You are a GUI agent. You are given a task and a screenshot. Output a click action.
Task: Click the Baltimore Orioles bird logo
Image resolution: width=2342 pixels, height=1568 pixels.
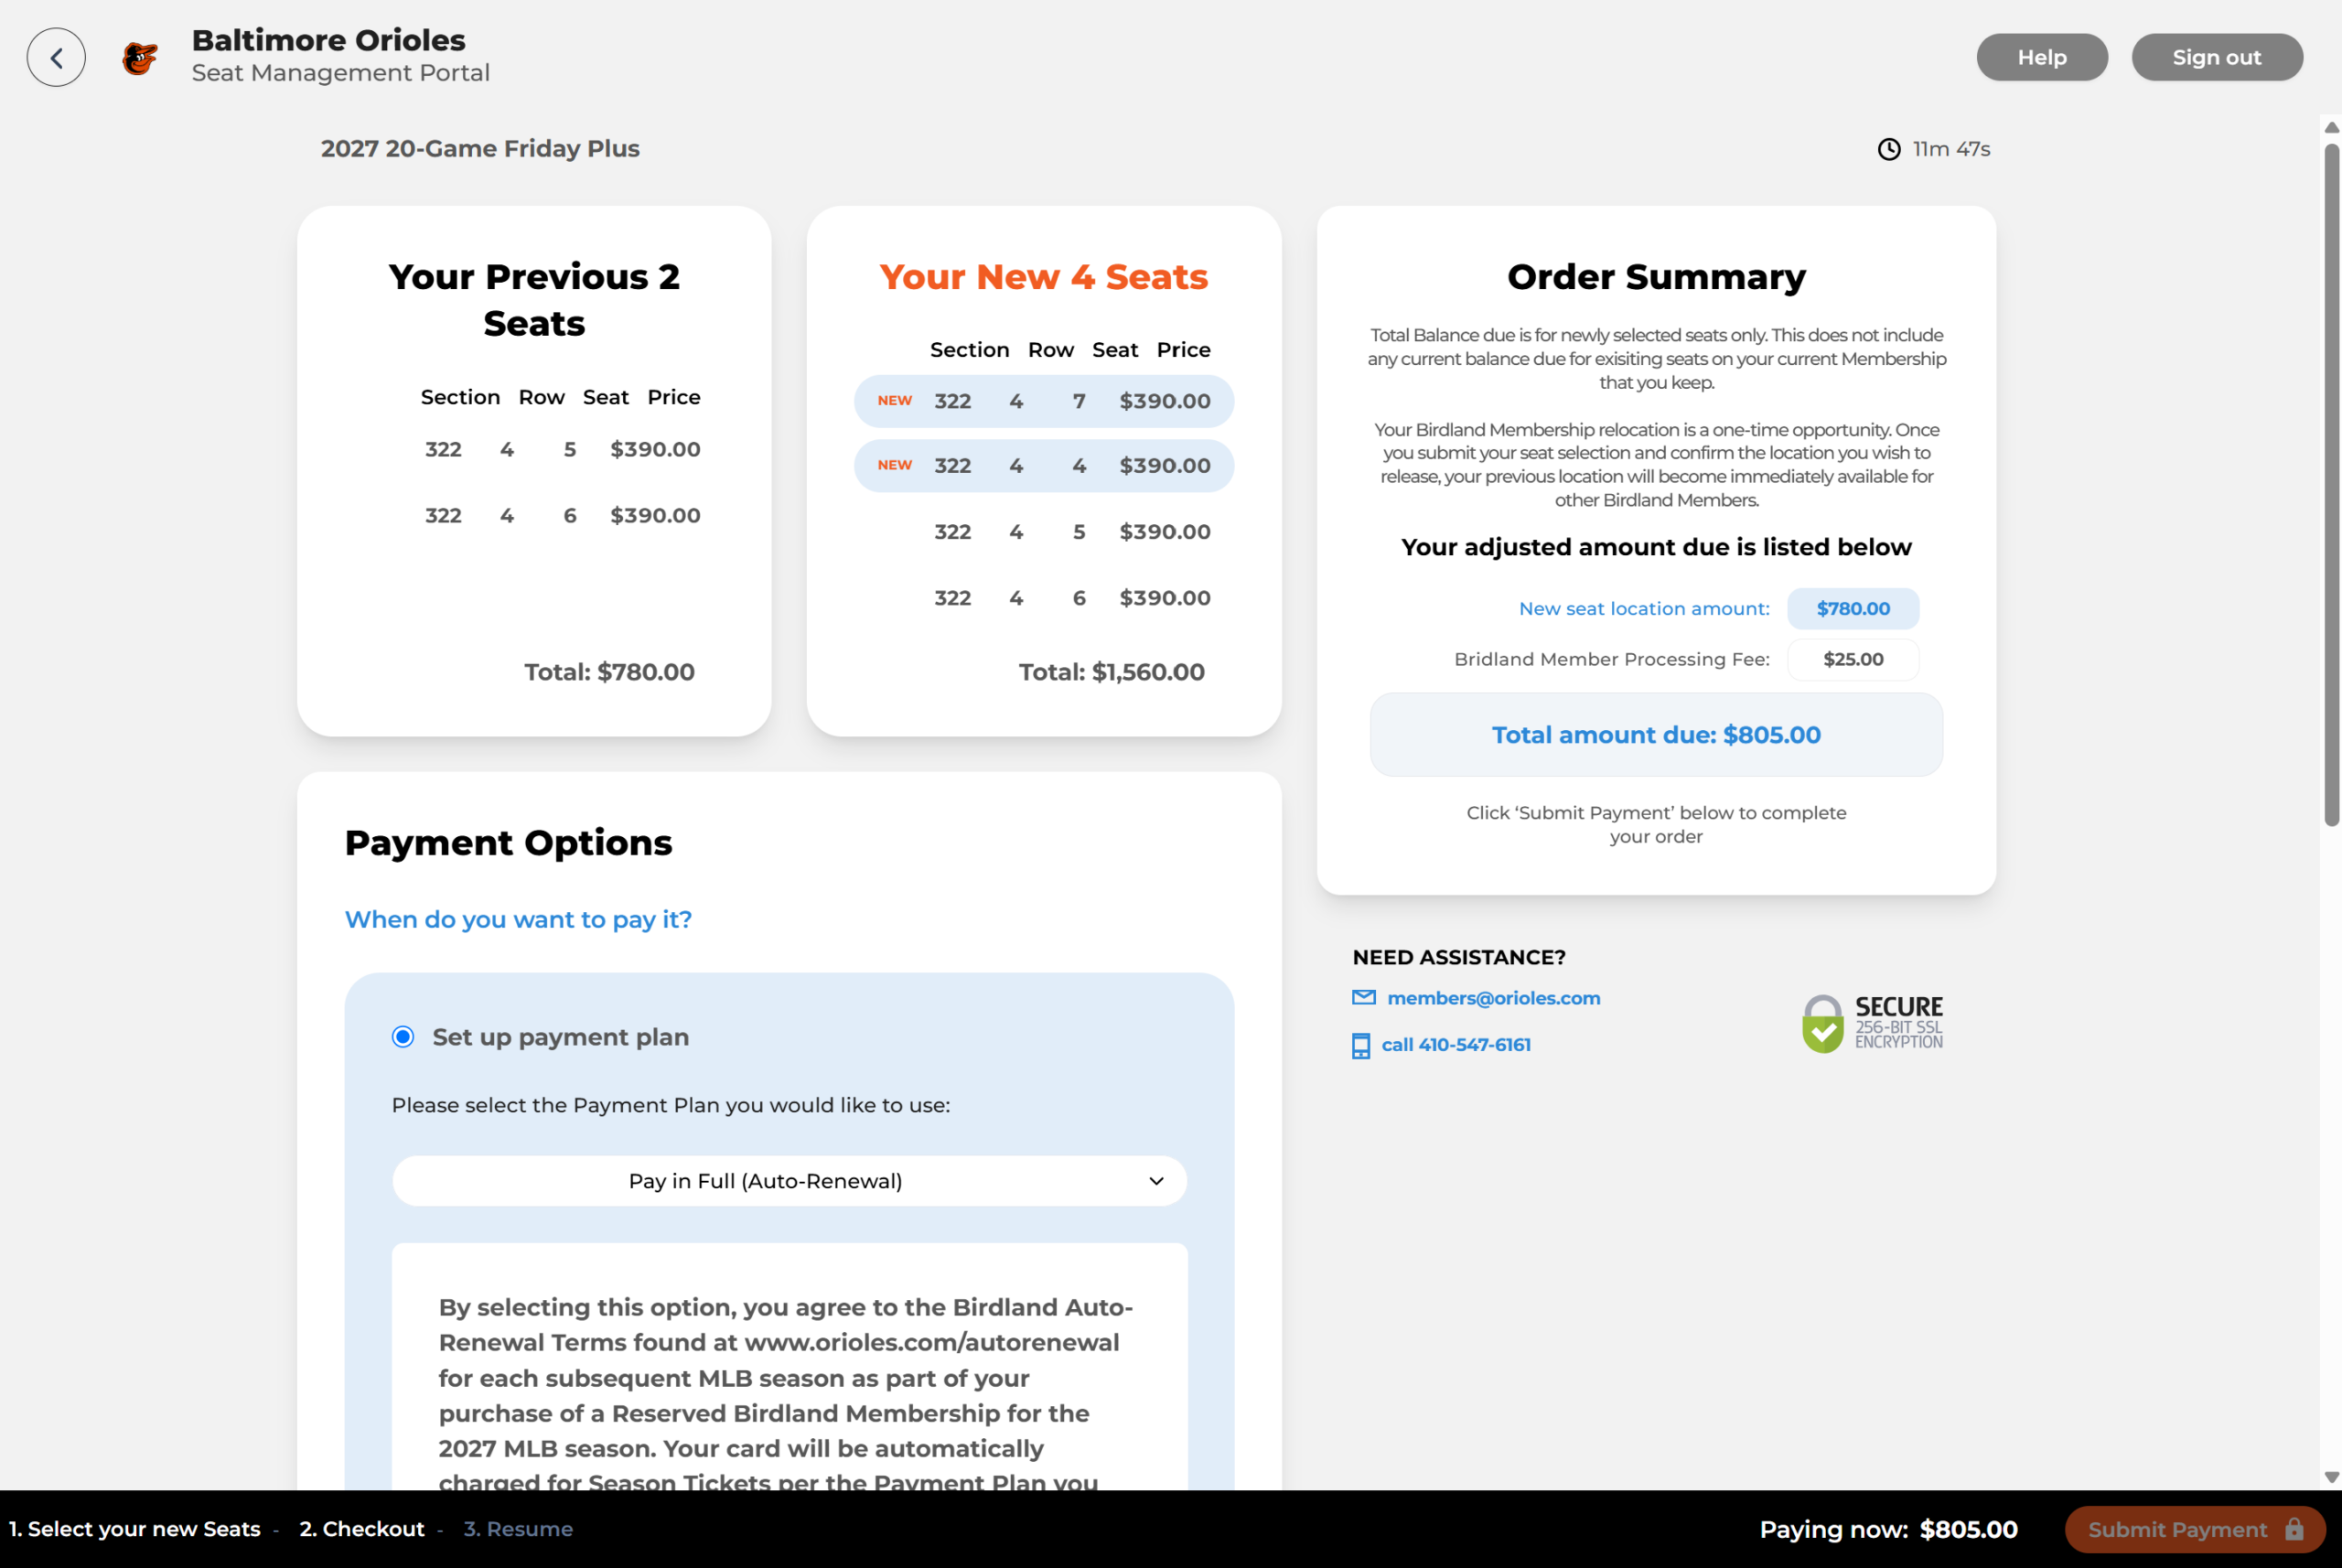click(140, 58)
